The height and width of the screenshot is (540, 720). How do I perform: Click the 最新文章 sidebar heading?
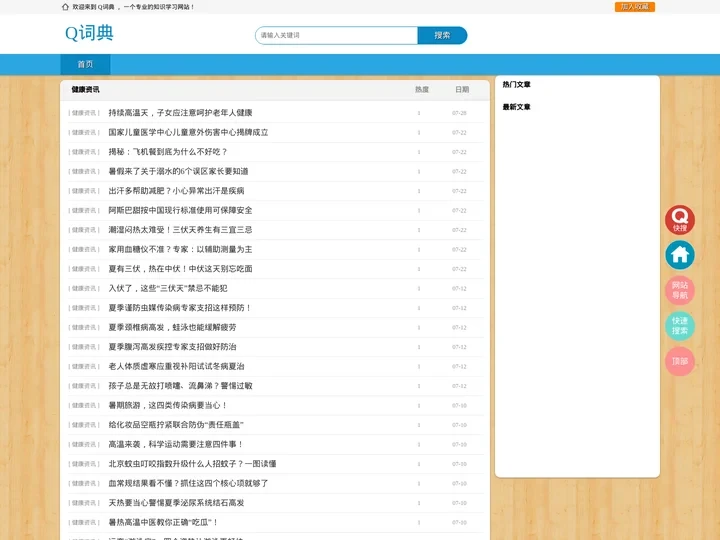click(517, 107)
